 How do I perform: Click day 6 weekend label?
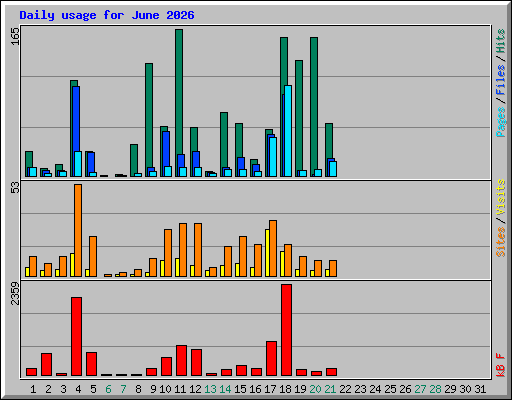[x=108, y=389]
